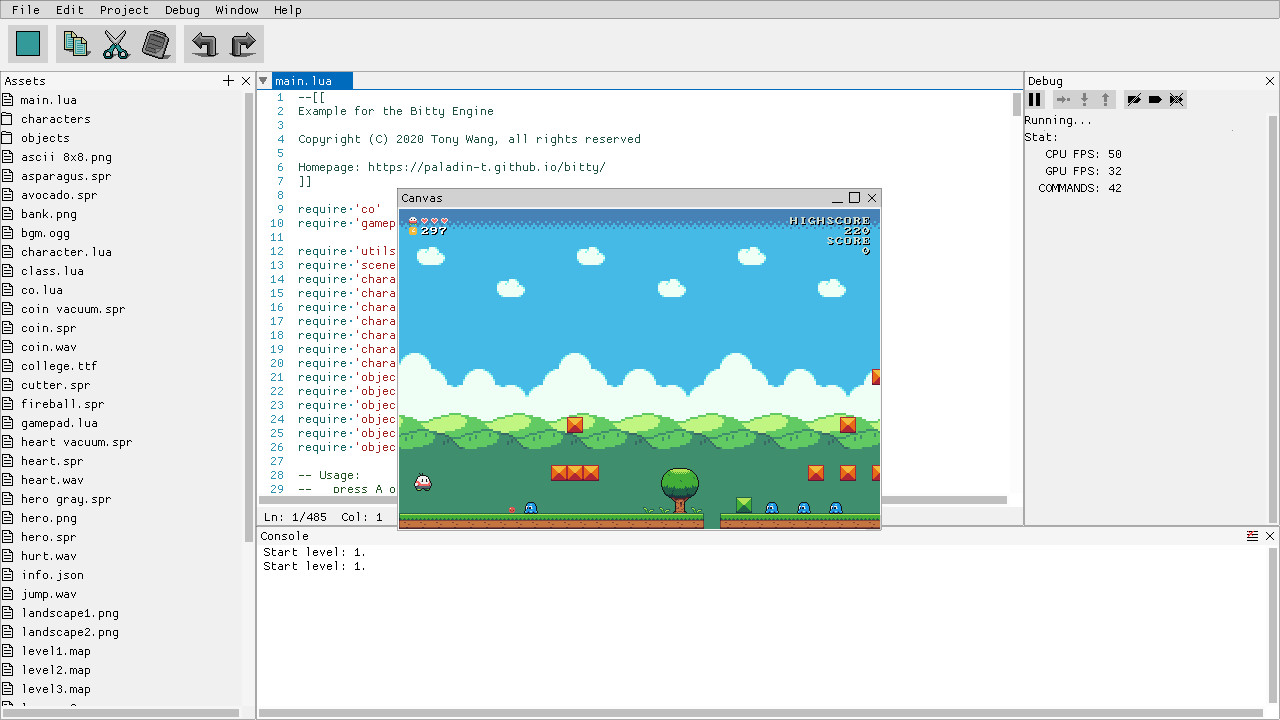Click the Undo arrow icon
1280x720 pixels.
(x=201, y=43)
